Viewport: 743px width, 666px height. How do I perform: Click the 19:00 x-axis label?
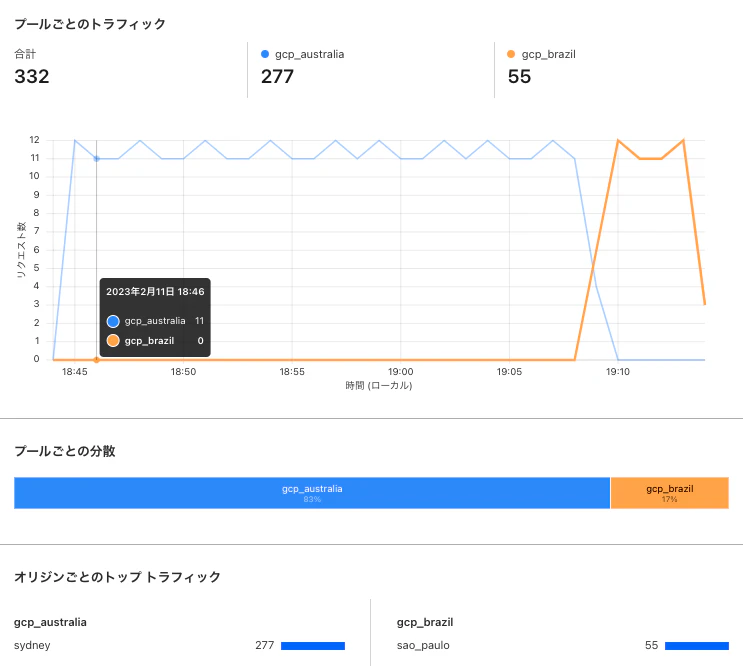(400, 372)
